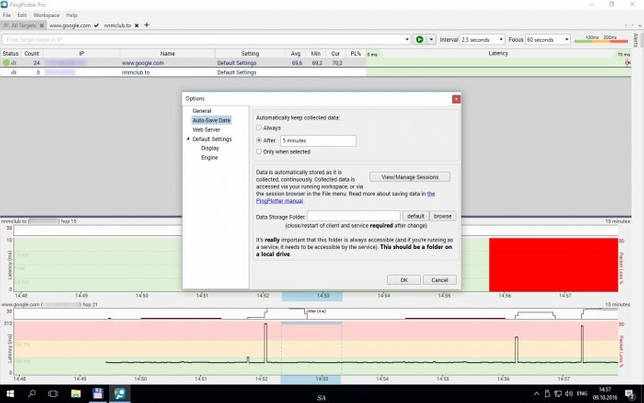Click the browse folder button

(x=442, y=216)
